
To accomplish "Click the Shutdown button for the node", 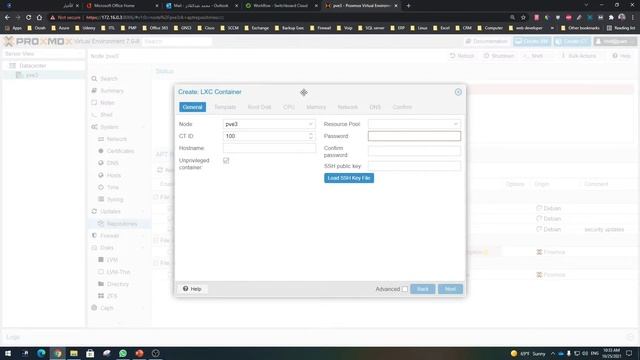I will [x=499, y=56].
